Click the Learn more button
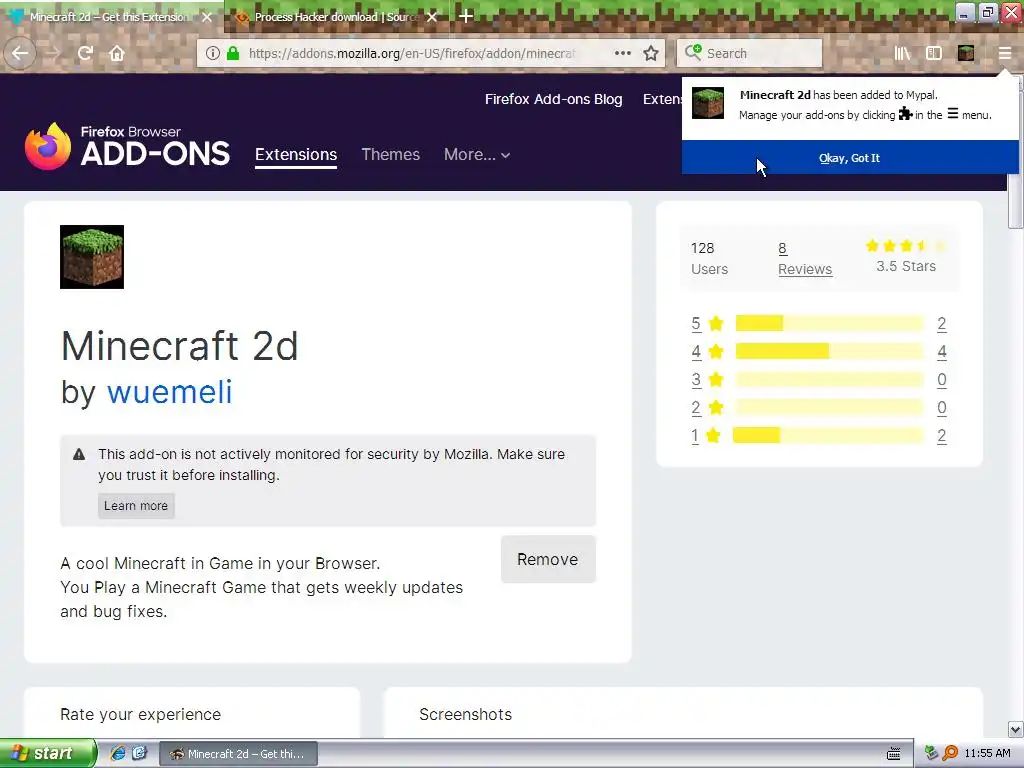The height and width of the screenshot is (768, 1024). click(136, 505)
